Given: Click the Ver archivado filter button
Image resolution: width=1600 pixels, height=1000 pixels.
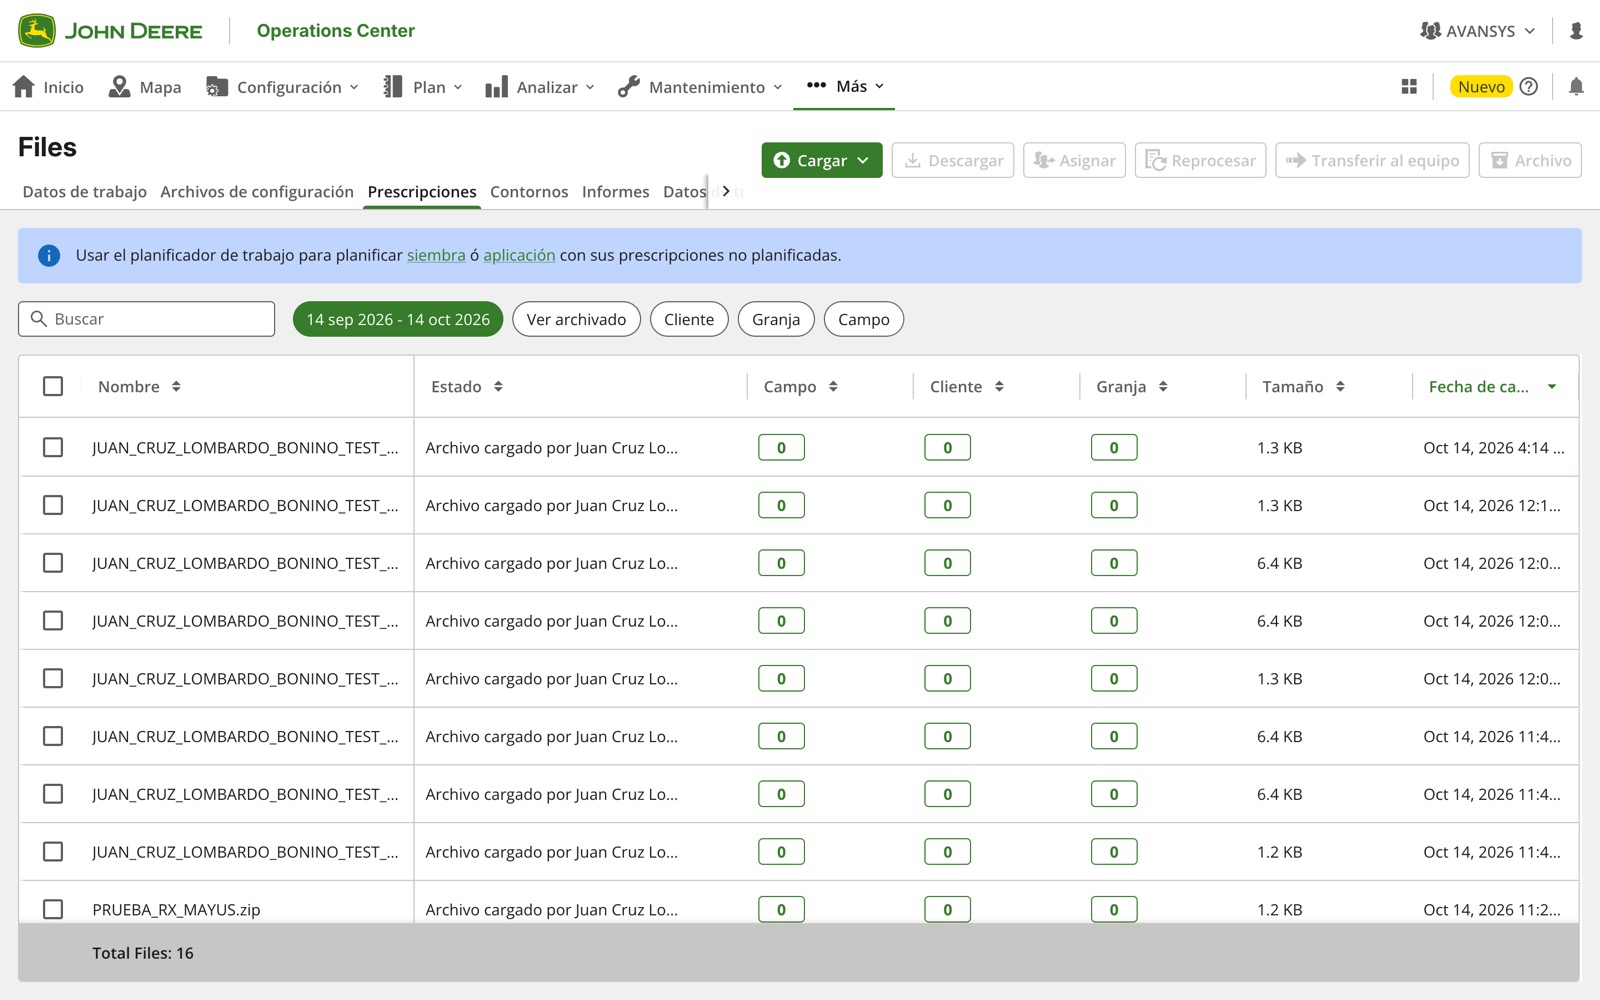Looking at the screenshot, I should point(576,319).
